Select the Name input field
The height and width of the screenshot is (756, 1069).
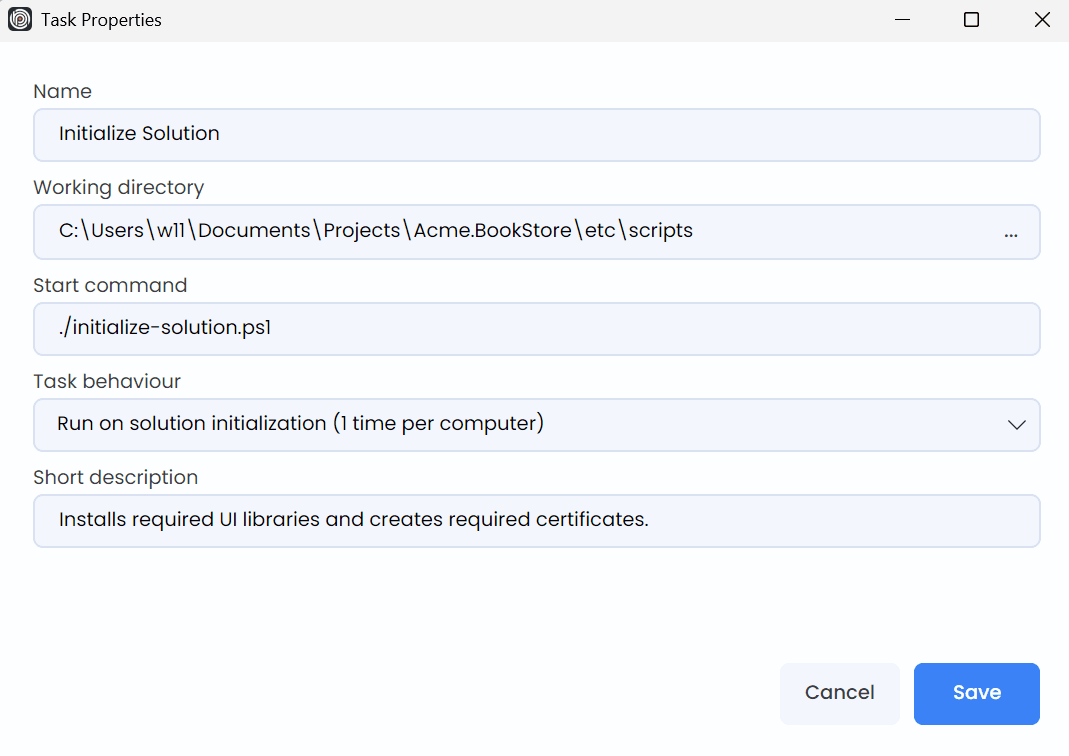[536, 134]
